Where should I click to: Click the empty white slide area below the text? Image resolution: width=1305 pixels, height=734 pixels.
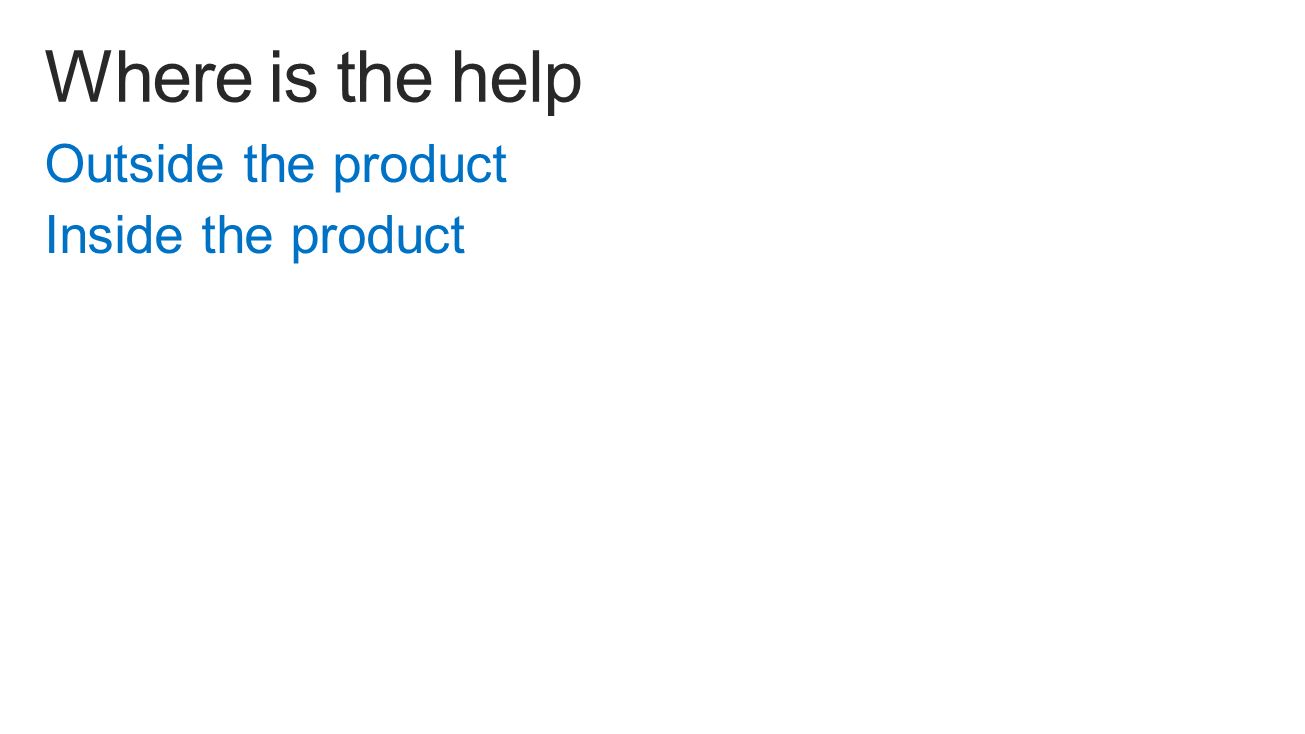click(652, 500)
